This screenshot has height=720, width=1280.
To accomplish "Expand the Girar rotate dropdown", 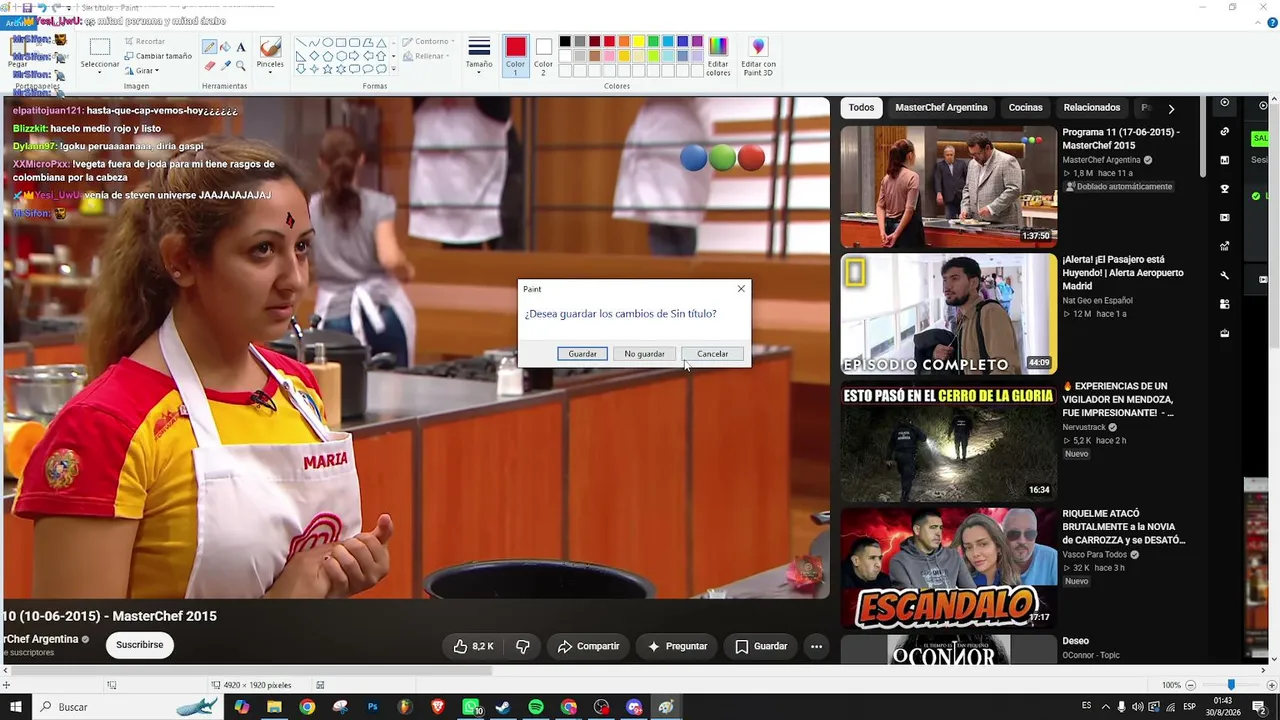I will pos(142,71).
